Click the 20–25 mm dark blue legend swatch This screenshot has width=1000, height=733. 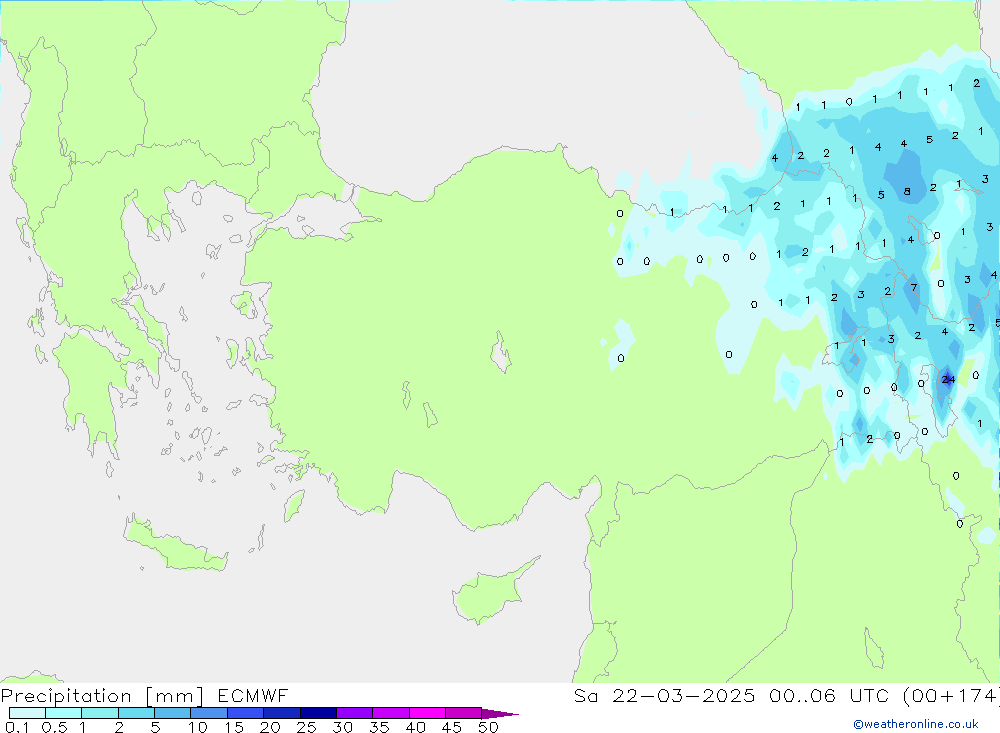(281, 713)
